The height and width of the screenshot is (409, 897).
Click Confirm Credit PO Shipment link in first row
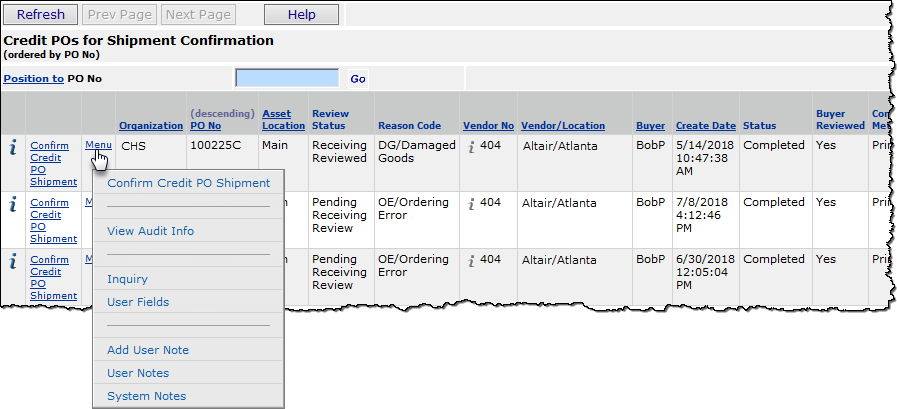tap(53, 163)
